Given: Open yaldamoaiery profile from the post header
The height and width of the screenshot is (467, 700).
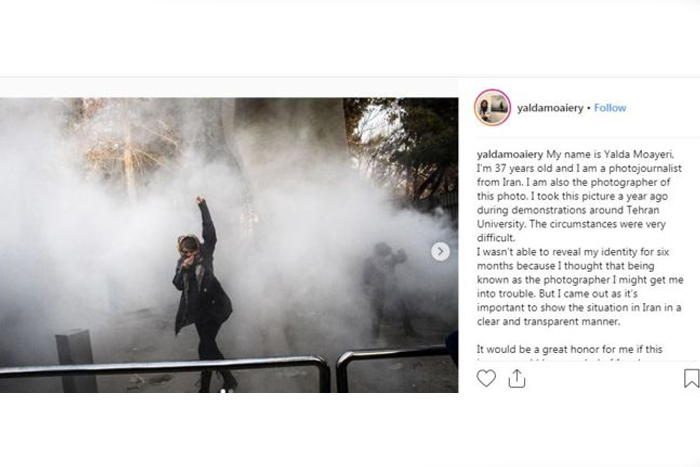Looking at the screenshot, I should coord(550,108).
